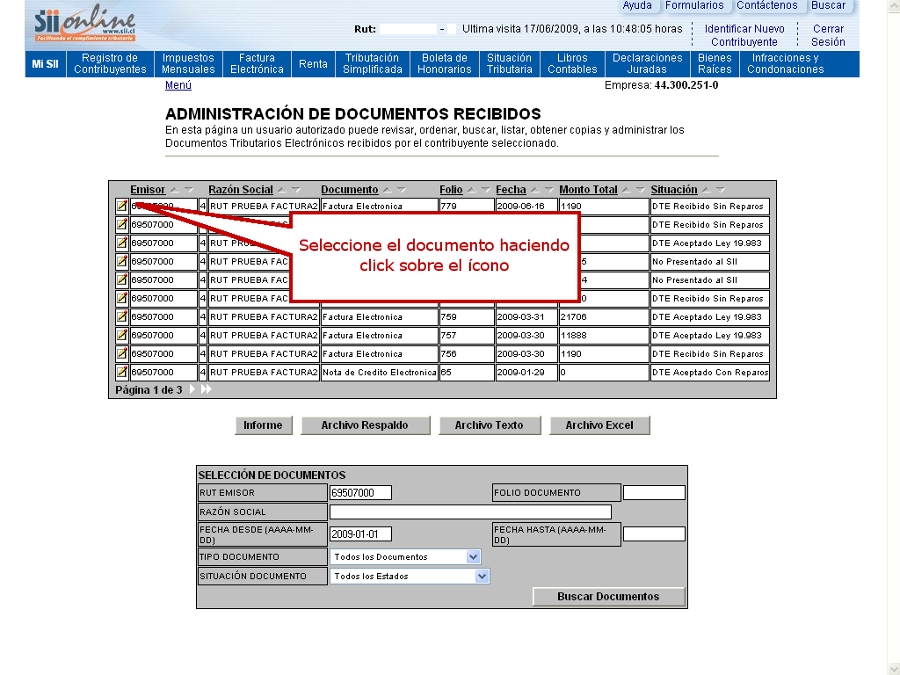Click Cerrar Sesión link

click(x=828, y=36)
